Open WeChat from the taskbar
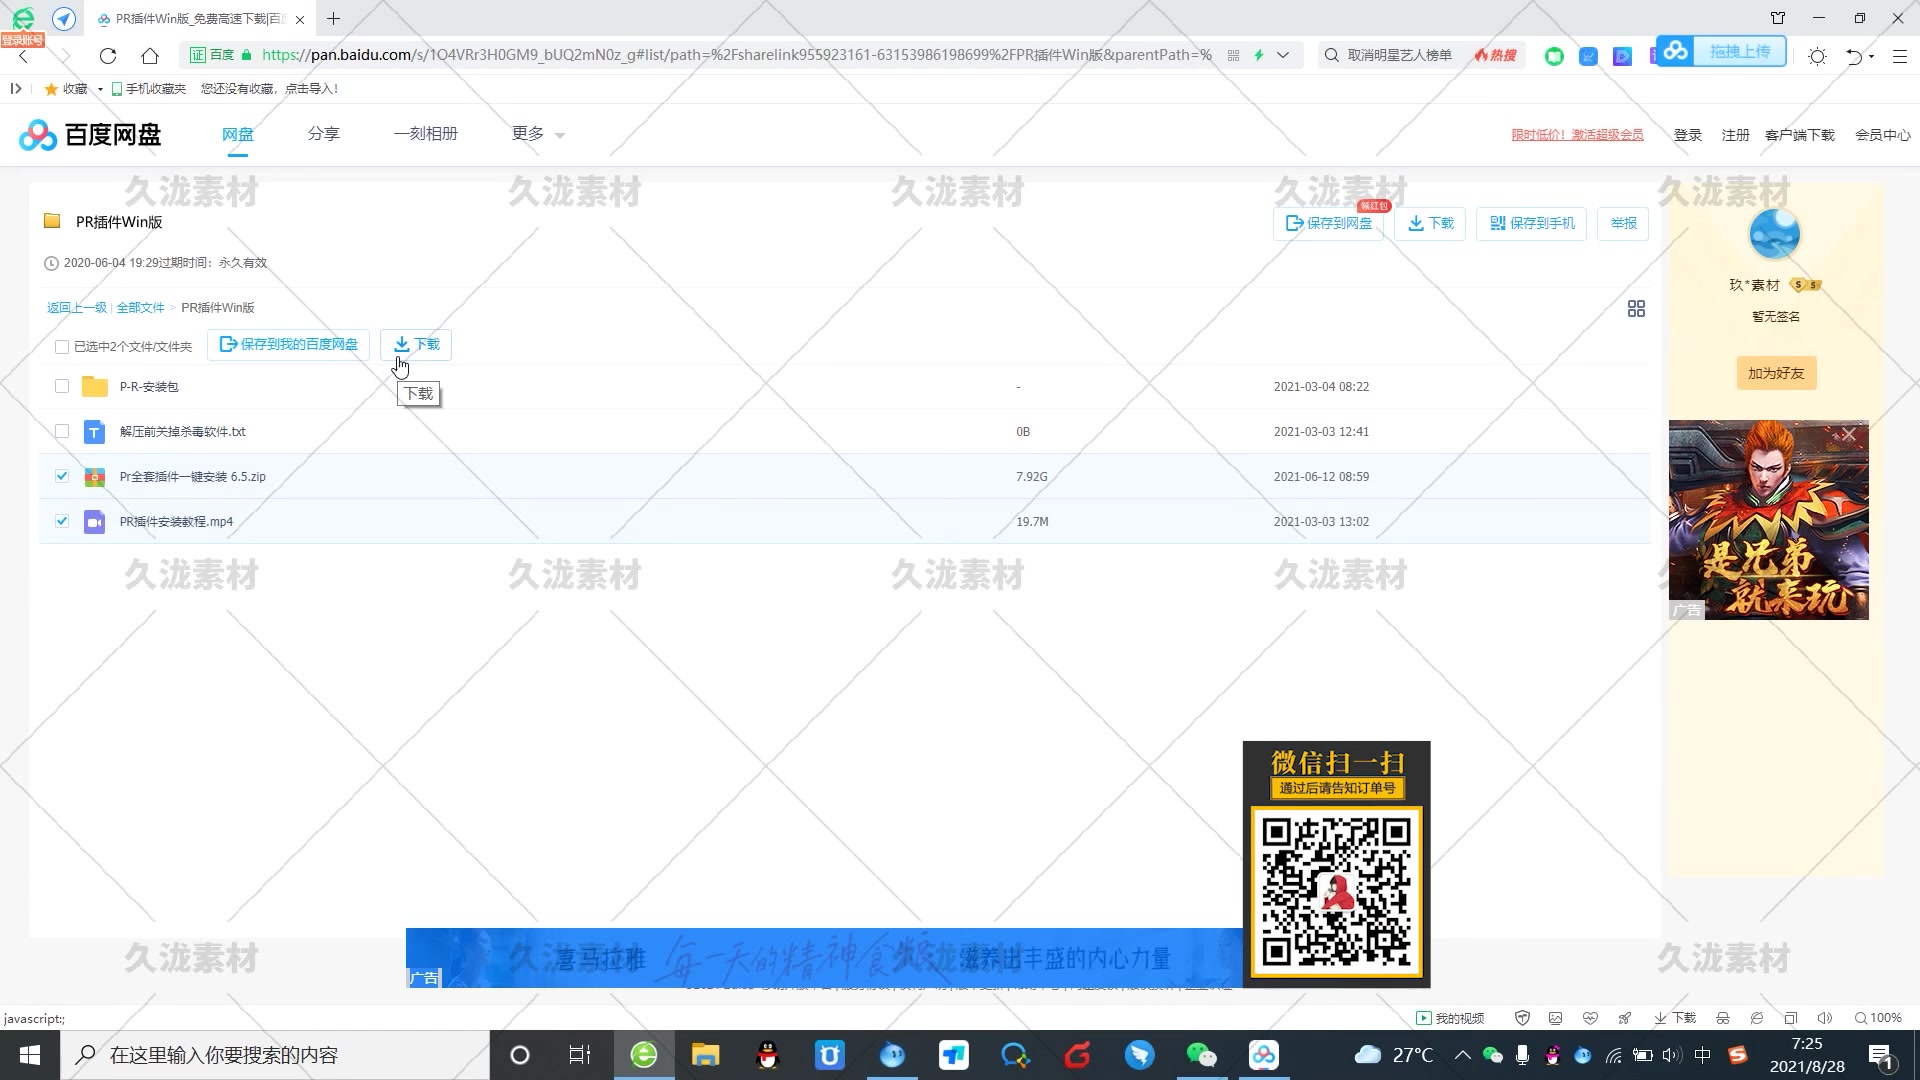This screenshot has width=1920, height=1080. click(x=1201, y=1055)
